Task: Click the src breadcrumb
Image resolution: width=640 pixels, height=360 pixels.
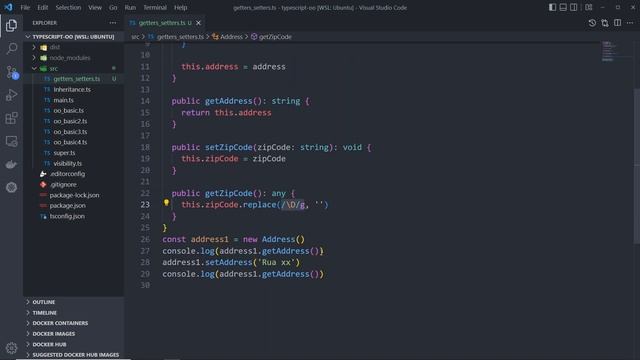Action: pyautogui.click(x=135, y=37)
